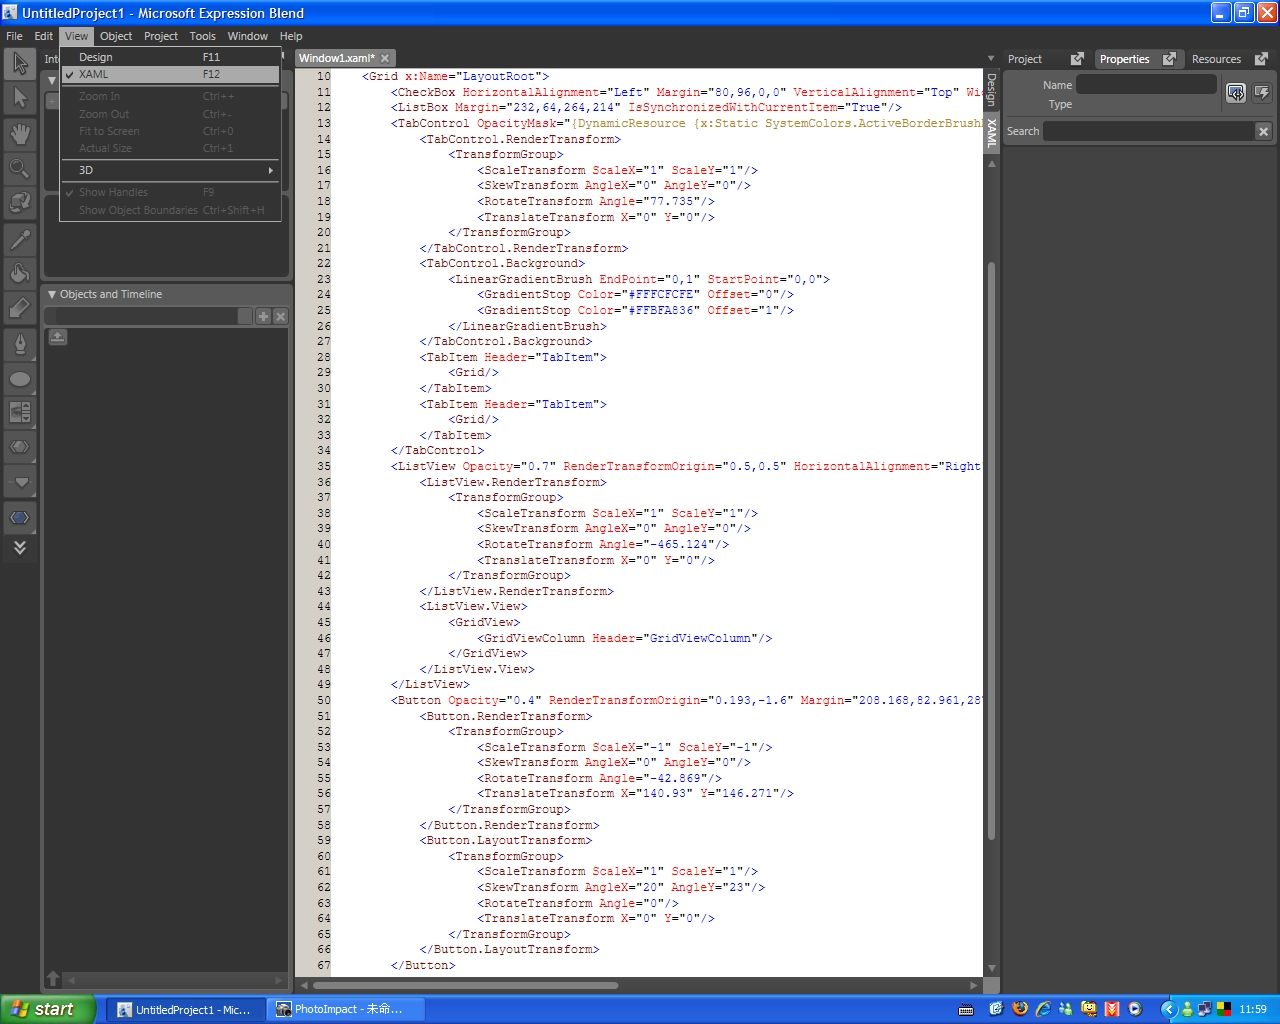Choose the common control dropdown tool
This screenshot has width=1280, height=1024.
(x=20, y=482)
